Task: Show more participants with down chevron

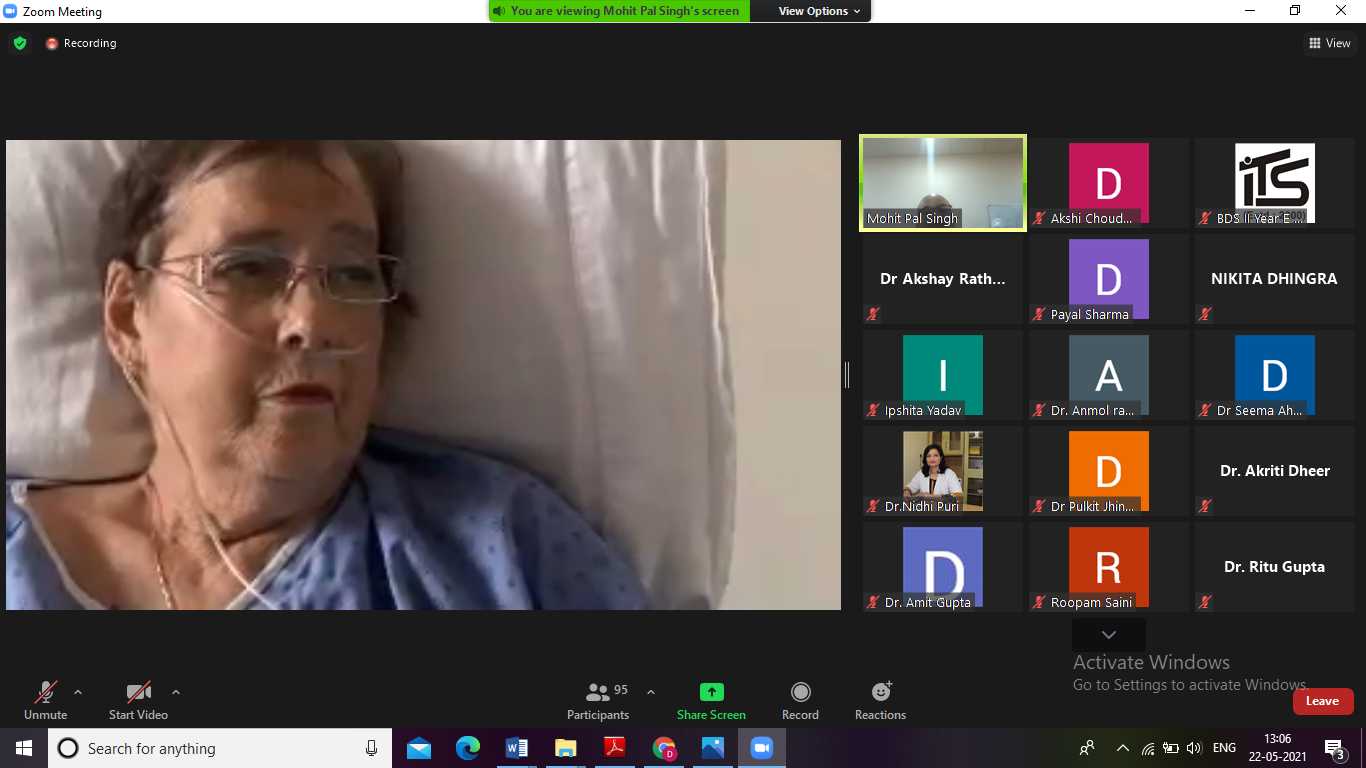Action: (x=1108, y=635)
